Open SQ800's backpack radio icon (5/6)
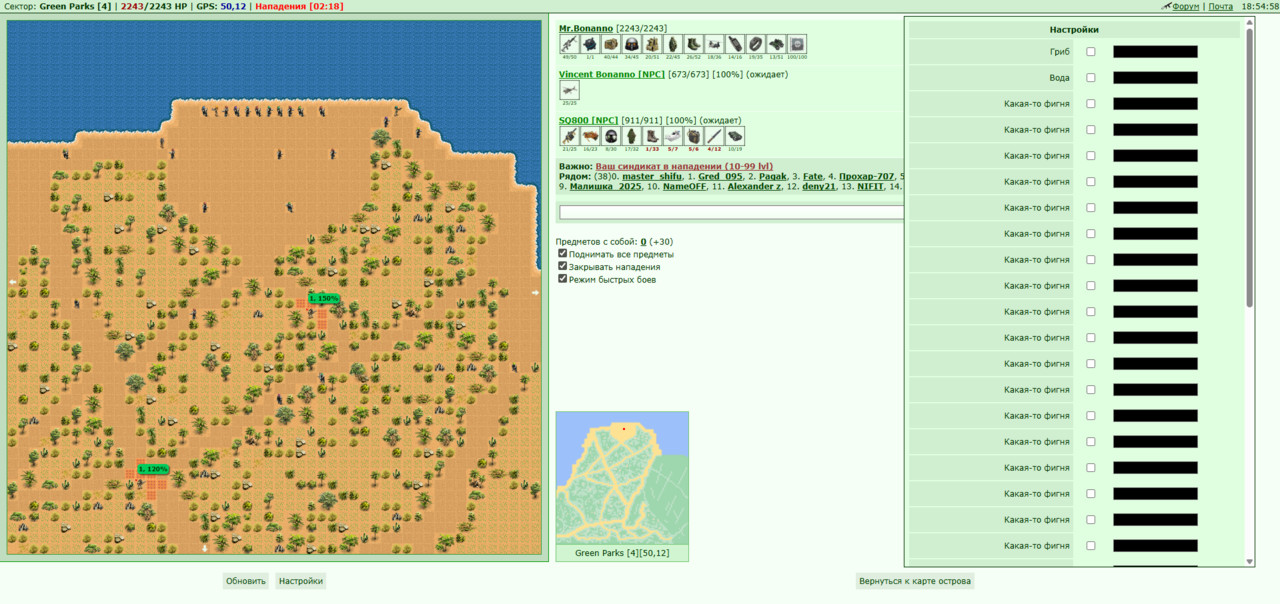Screen dimensions: 1280x604 click(694, 136)
